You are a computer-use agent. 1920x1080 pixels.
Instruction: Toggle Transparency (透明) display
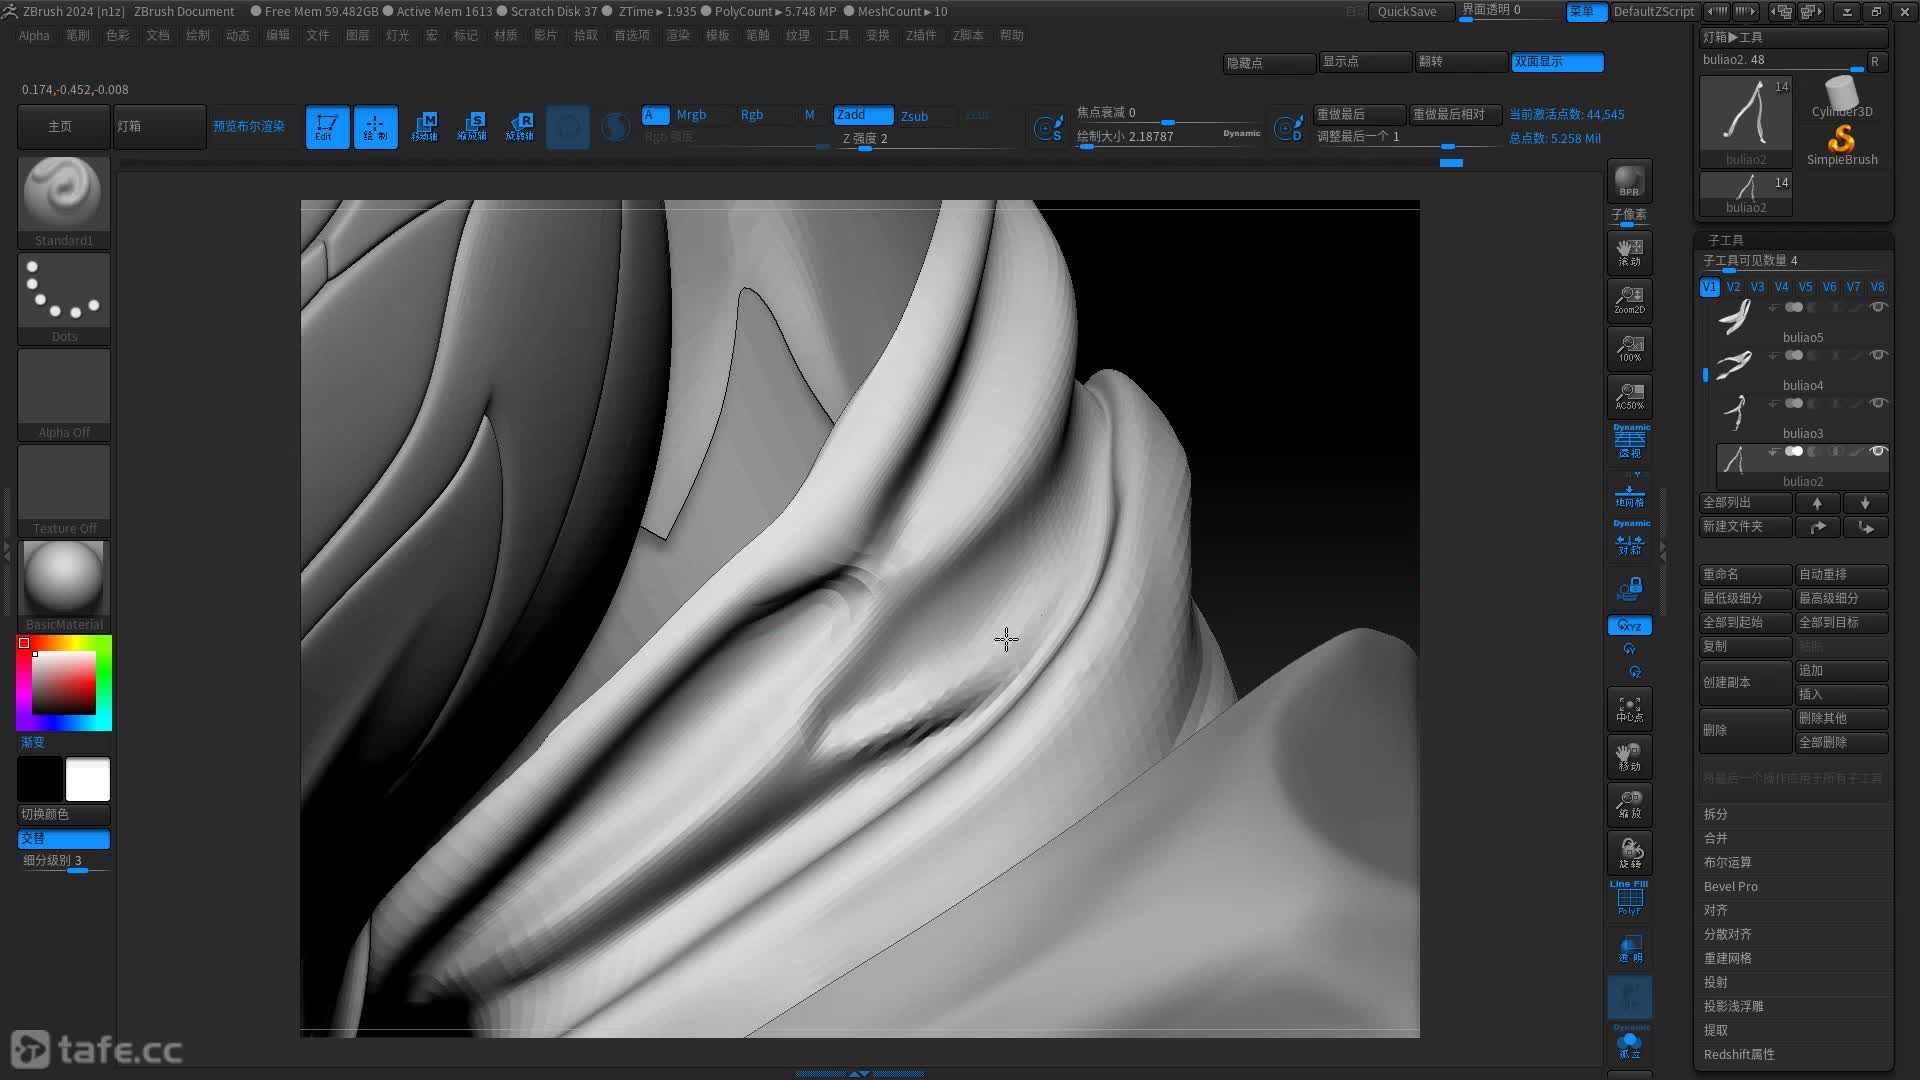point(1629,949)
